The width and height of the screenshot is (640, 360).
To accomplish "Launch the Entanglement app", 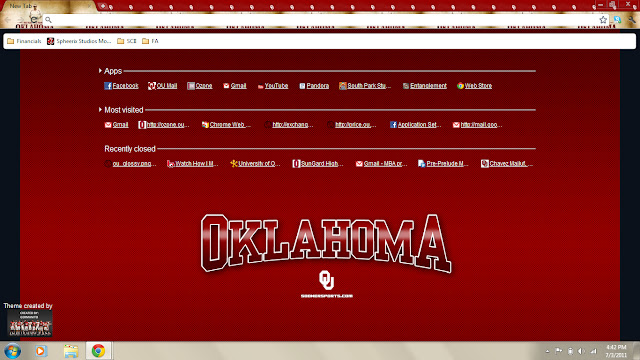I will pos(424,86).
